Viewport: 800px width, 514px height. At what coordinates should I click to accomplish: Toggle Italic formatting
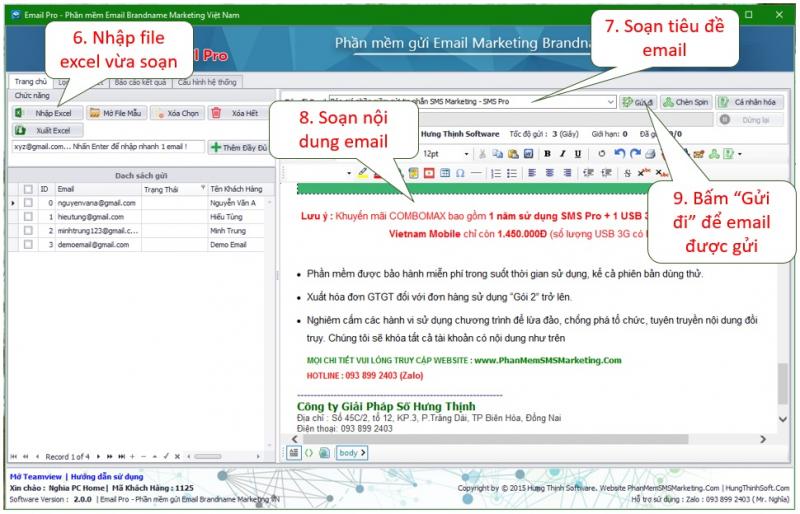563,154
